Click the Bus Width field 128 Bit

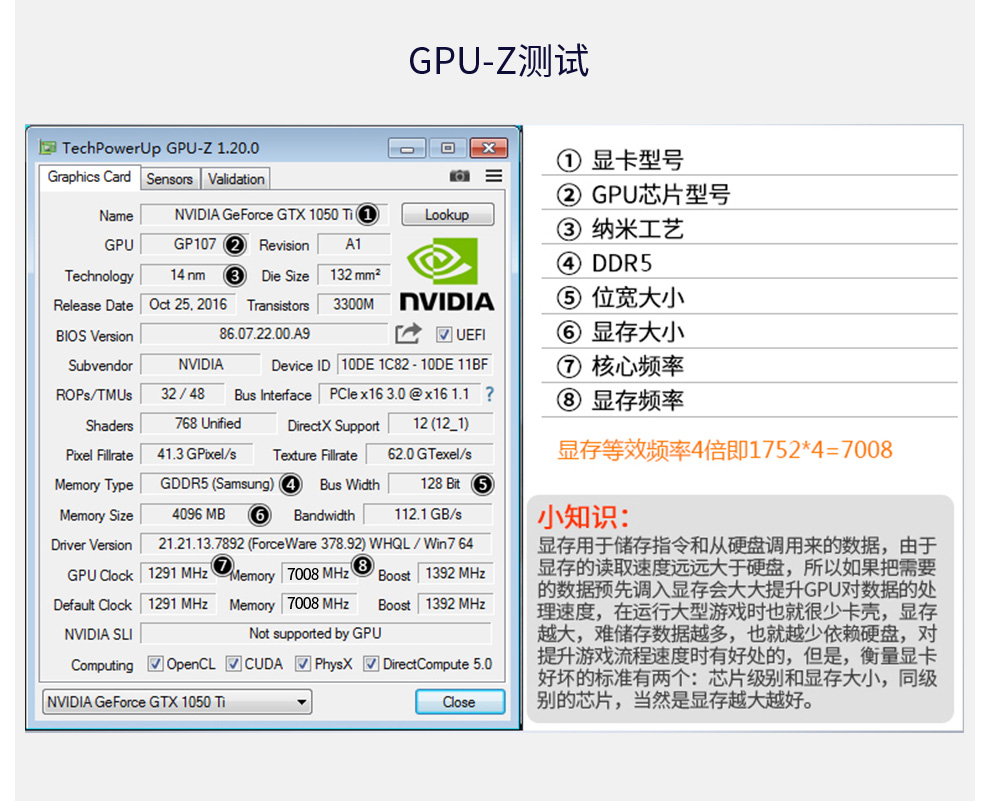[x=441, y=484]
